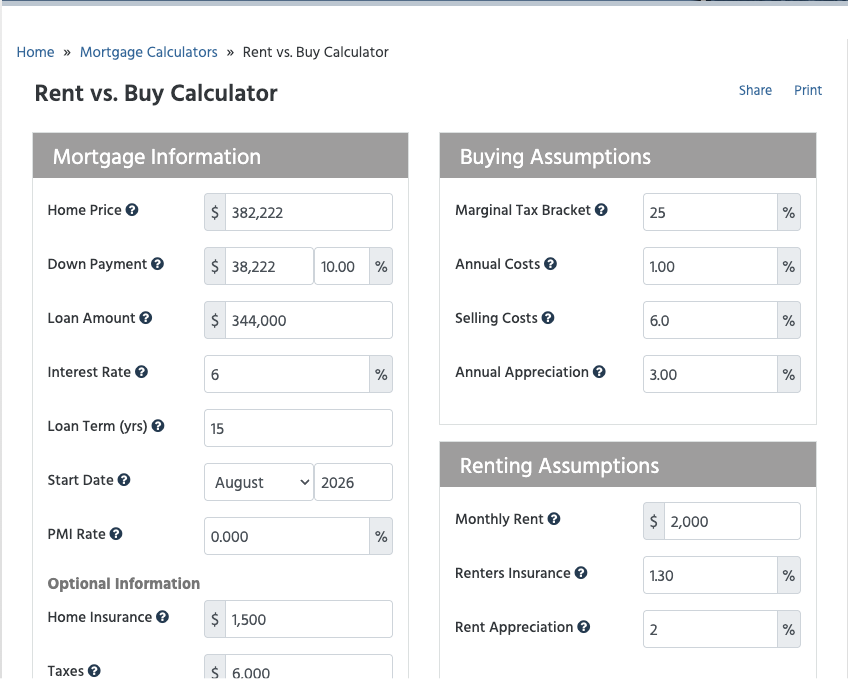
Task: Click the Selling Costs help icon
Action: tap(548, 318)
